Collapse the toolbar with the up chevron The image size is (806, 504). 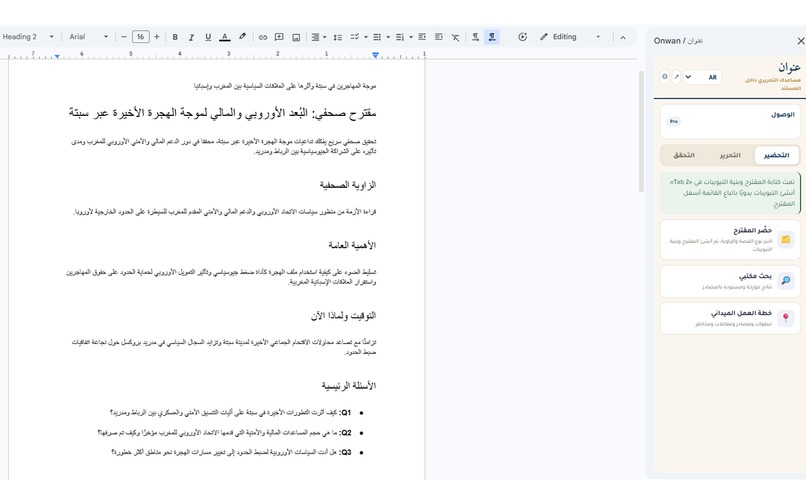coord(622,37)
